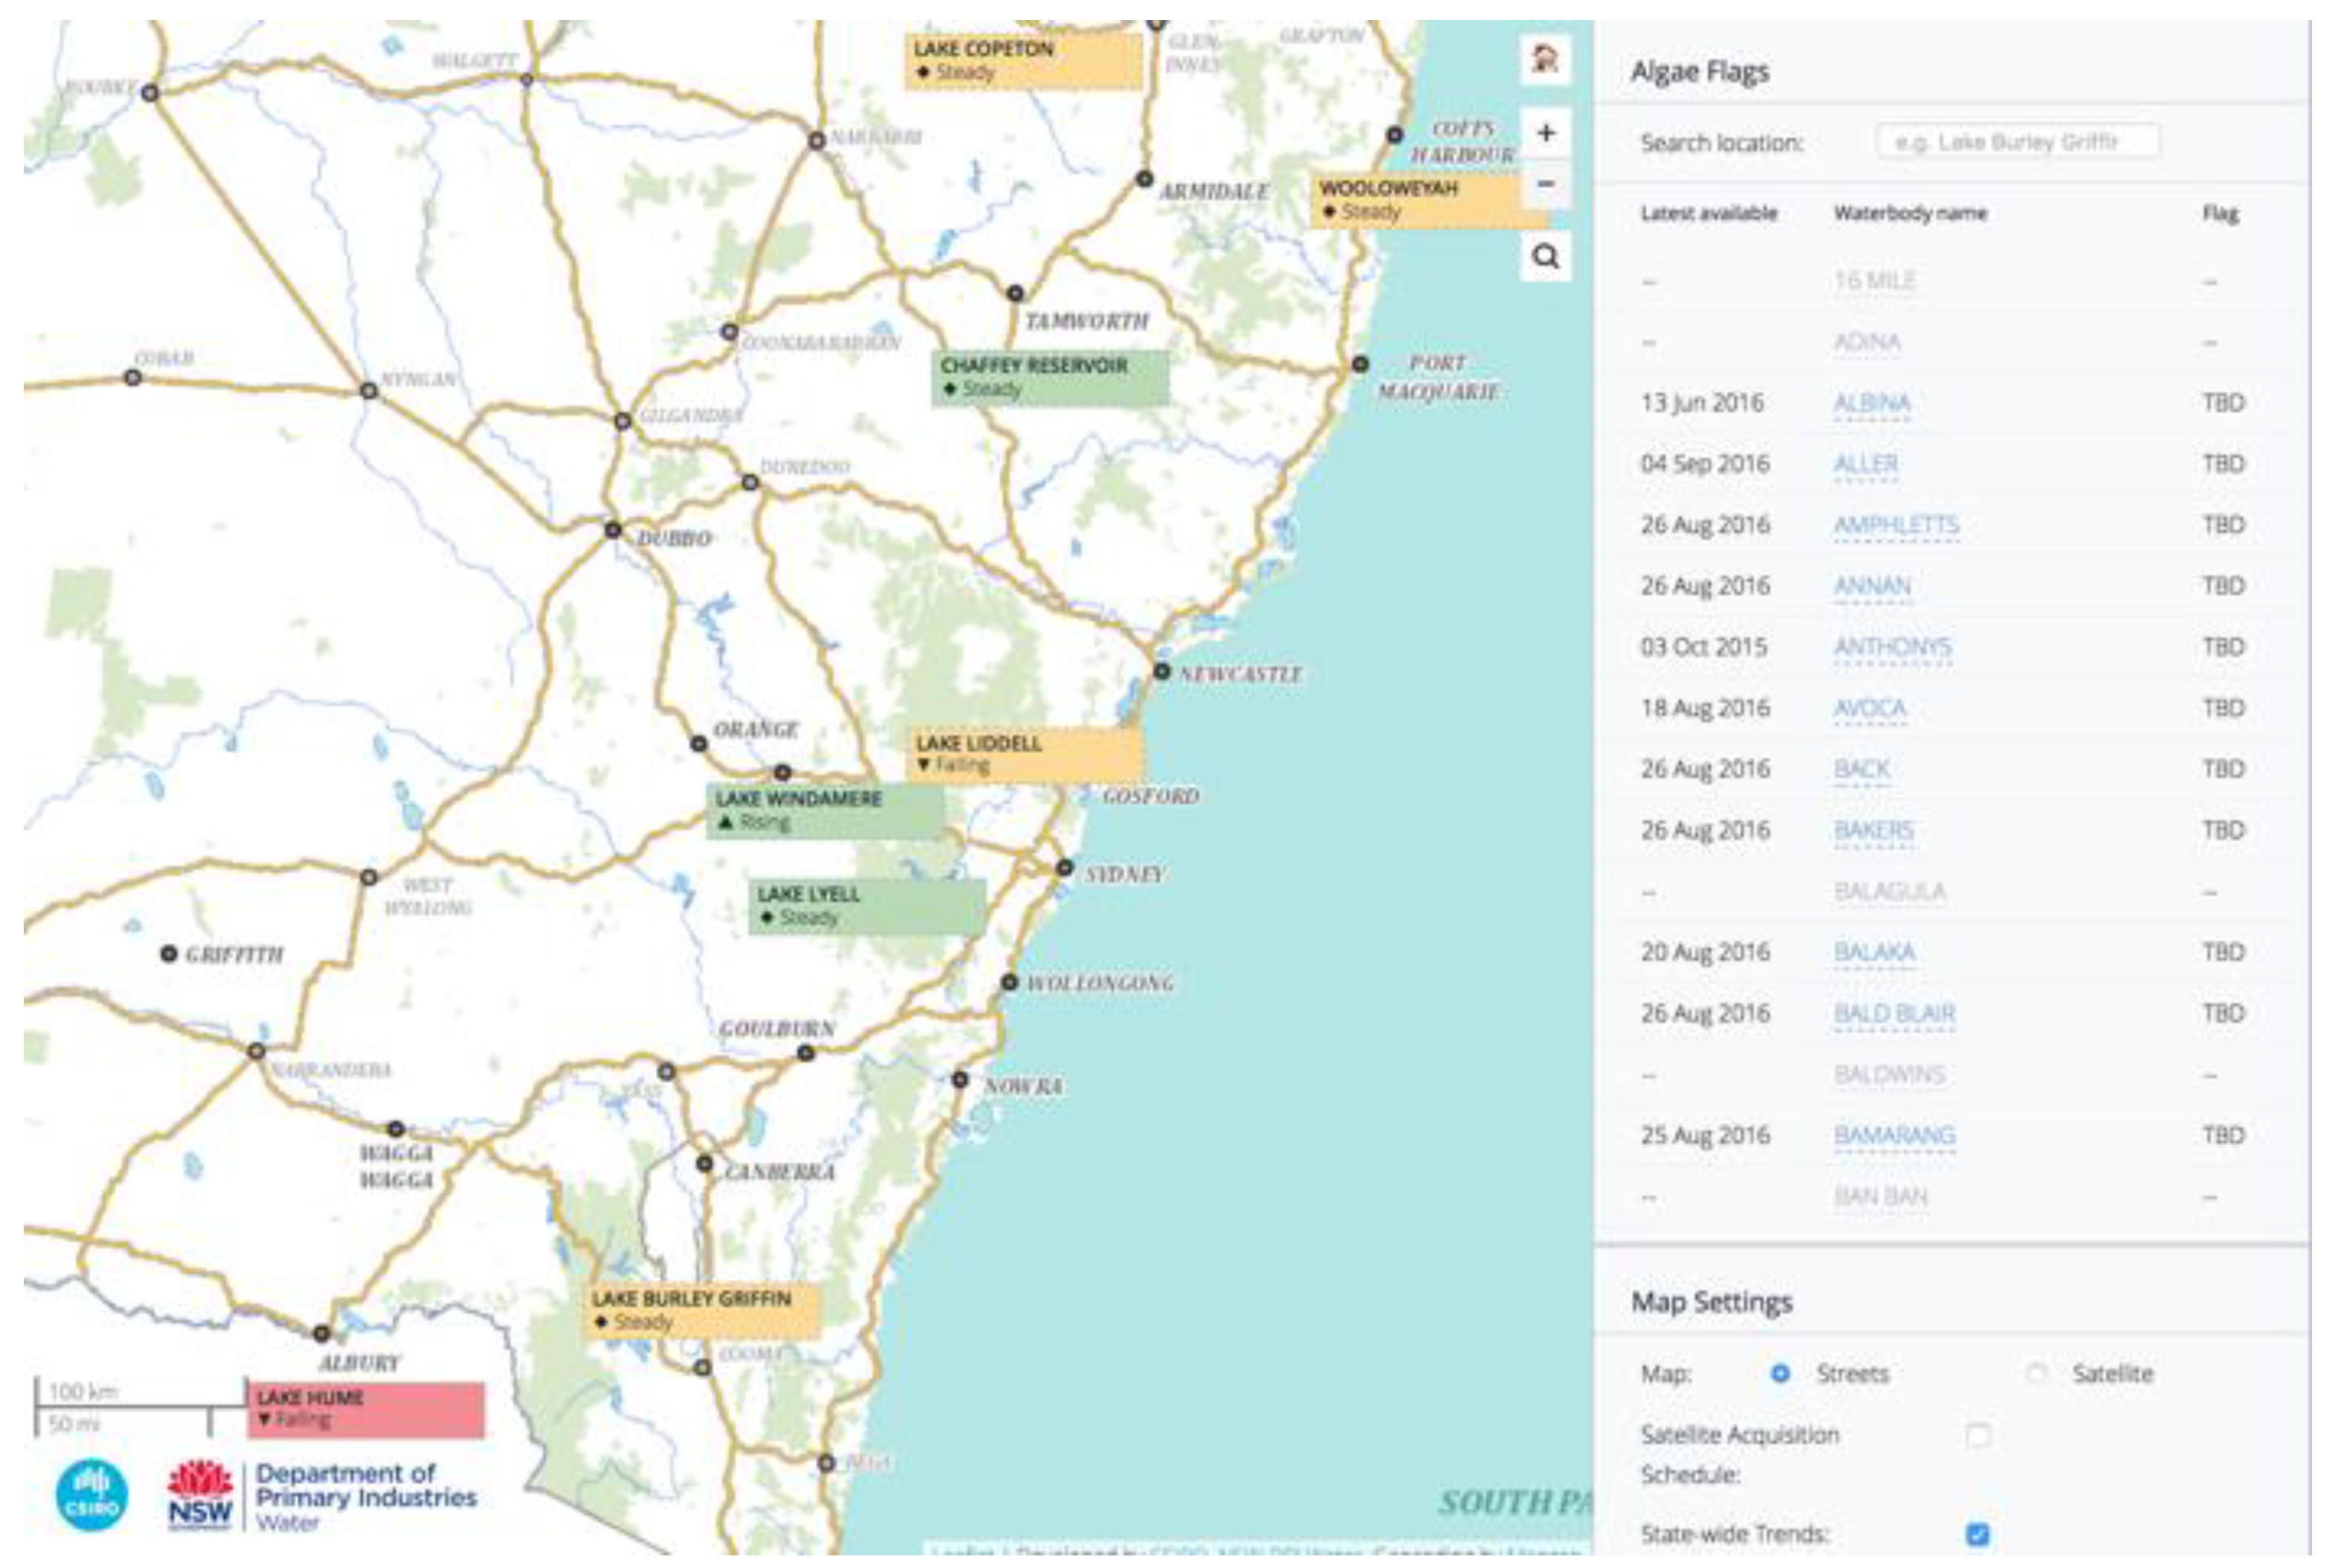Screen dimensions: 2327x1568
Task: Open the BALD BLAIR waterbody link
Action: (1894, 1014)
